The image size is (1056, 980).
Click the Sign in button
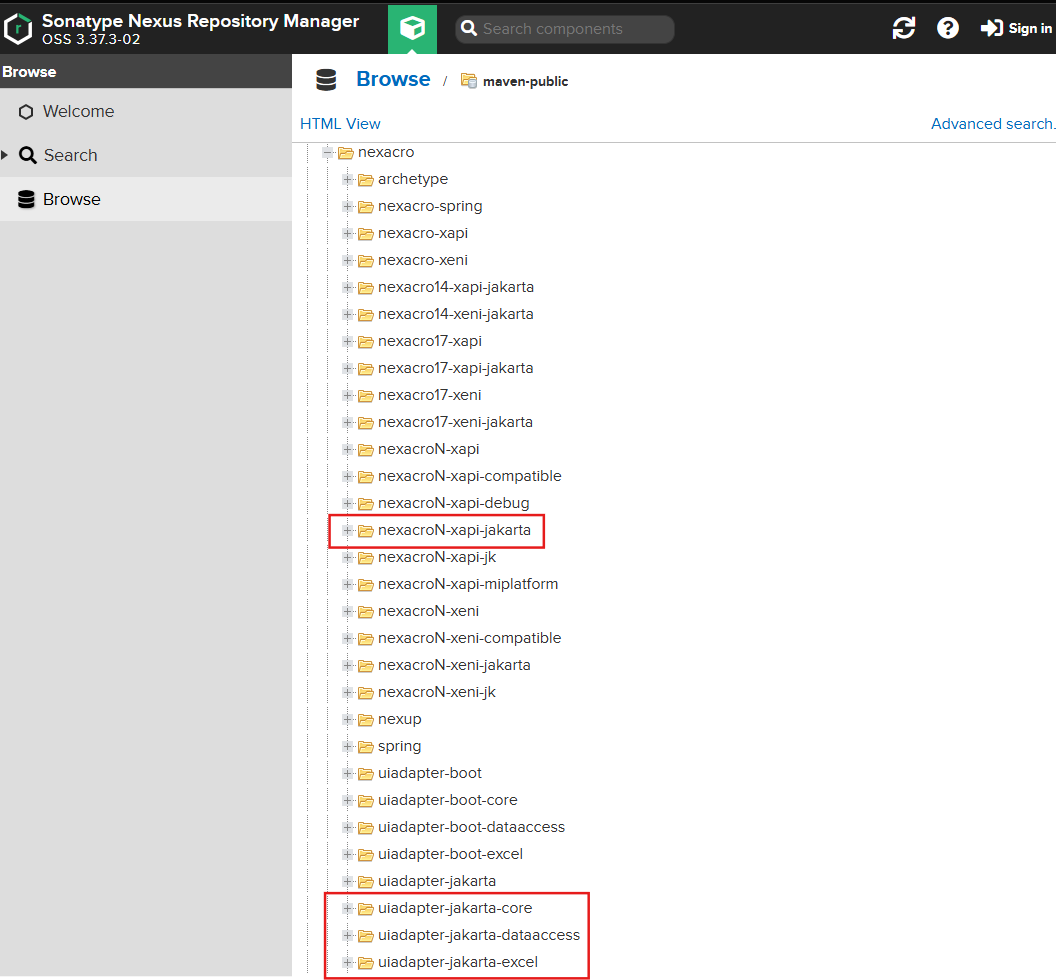coord(1016,28)
